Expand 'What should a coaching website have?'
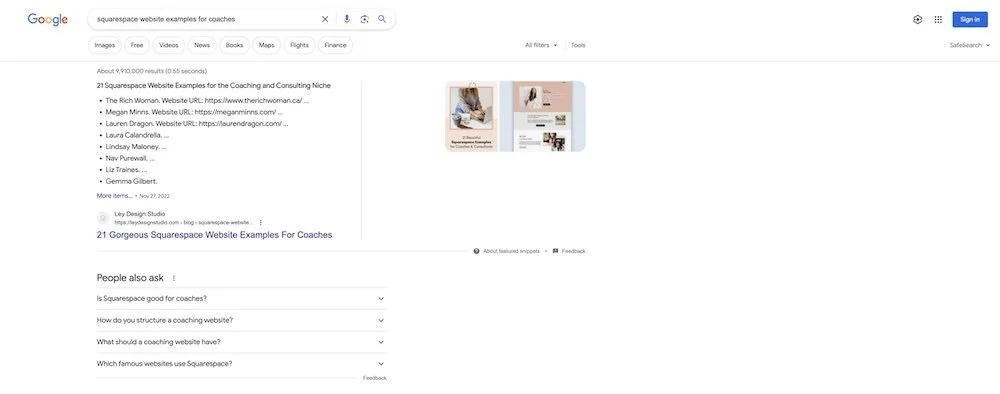 tap(241, 342)
